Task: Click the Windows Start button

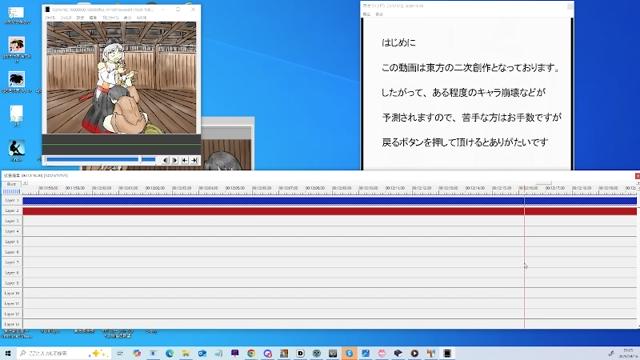Action: click(x=8, y=353)
